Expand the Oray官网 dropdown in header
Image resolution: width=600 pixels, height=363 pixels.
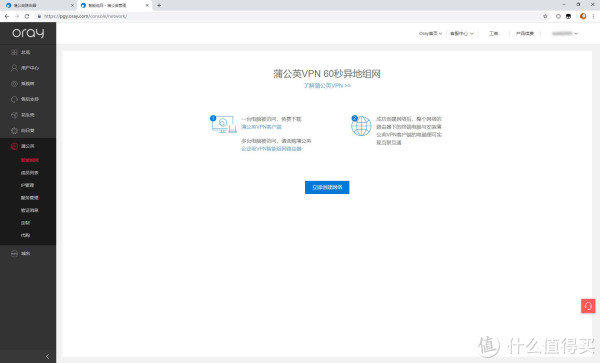pyautogui.click(x=430, y=33)
